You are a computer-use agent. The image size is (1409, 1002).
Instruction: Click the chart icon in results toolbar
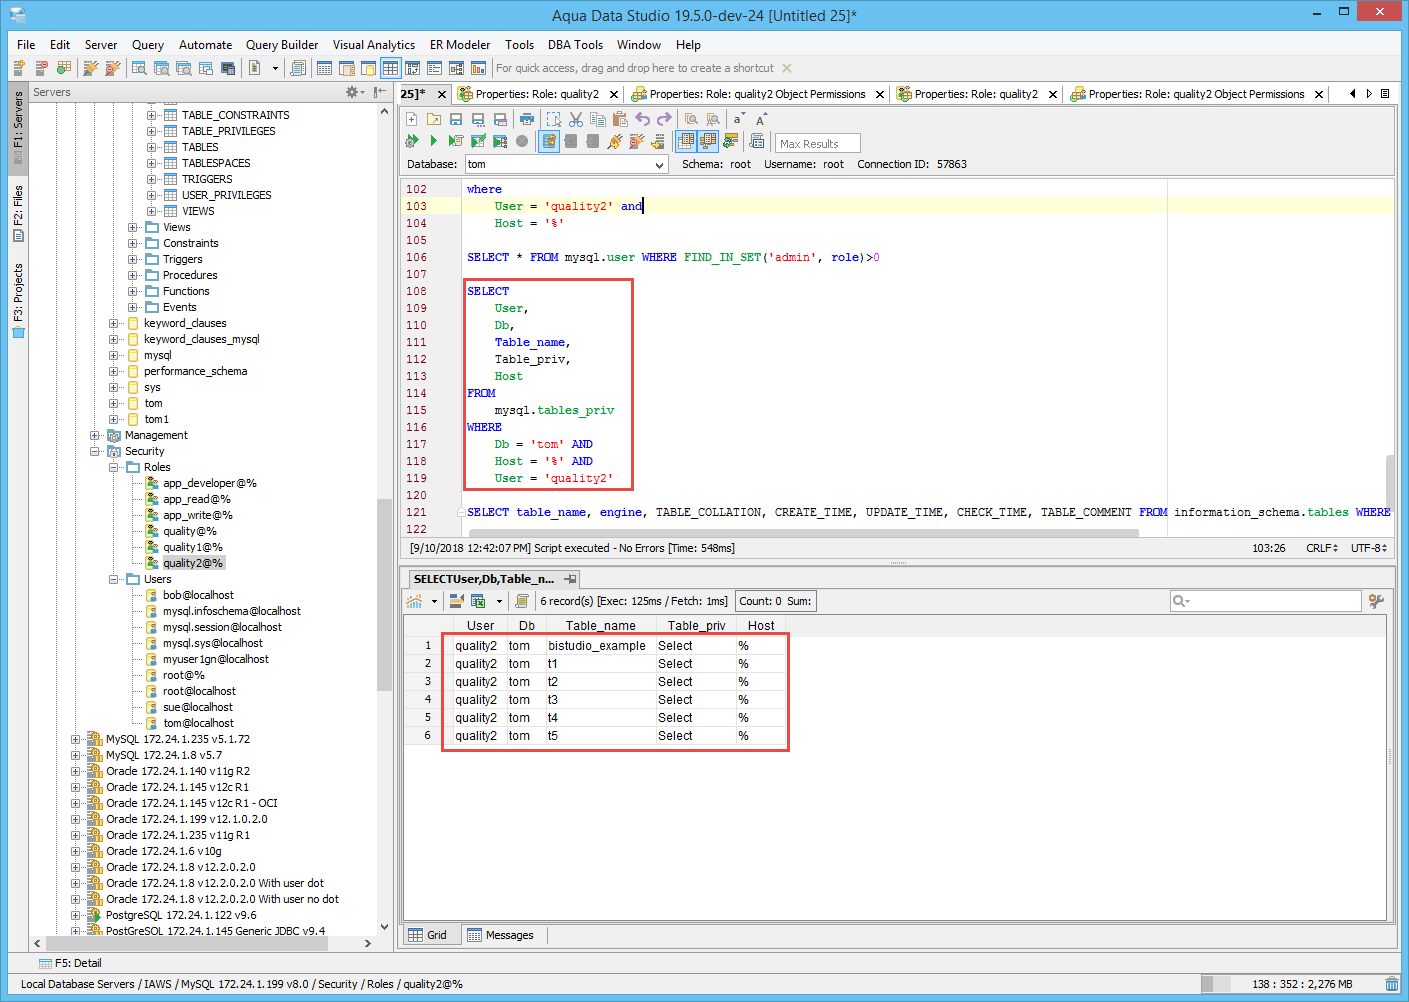(x=414, y=601)
